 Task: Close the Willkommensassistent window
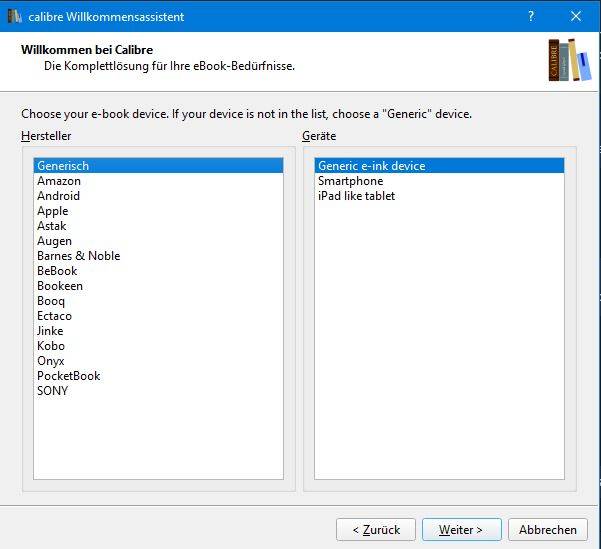point(576,16)
